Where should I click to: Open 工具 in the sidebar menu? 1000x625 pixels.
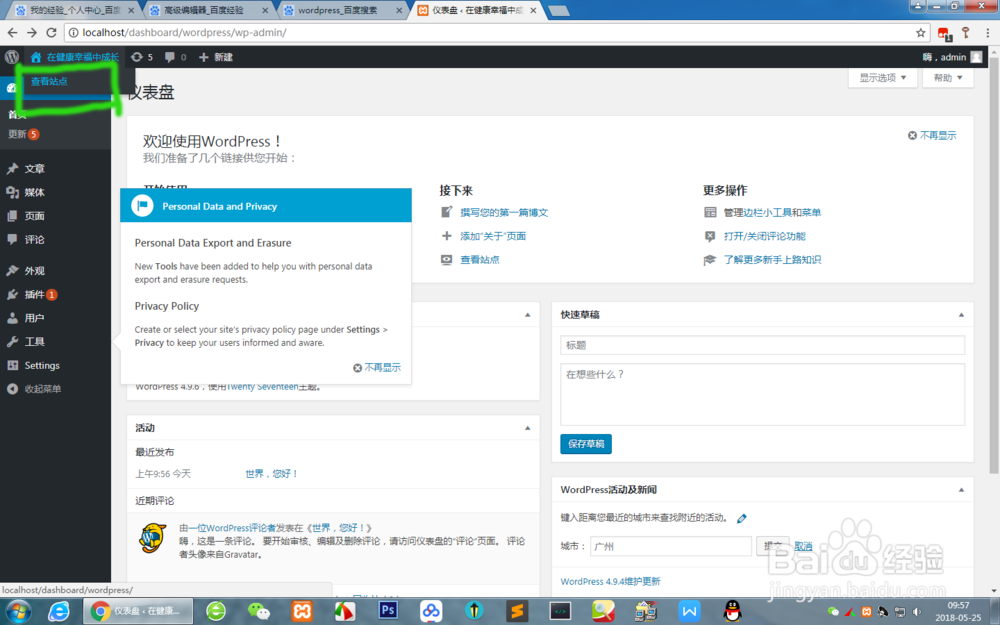[x=34, y=341]
